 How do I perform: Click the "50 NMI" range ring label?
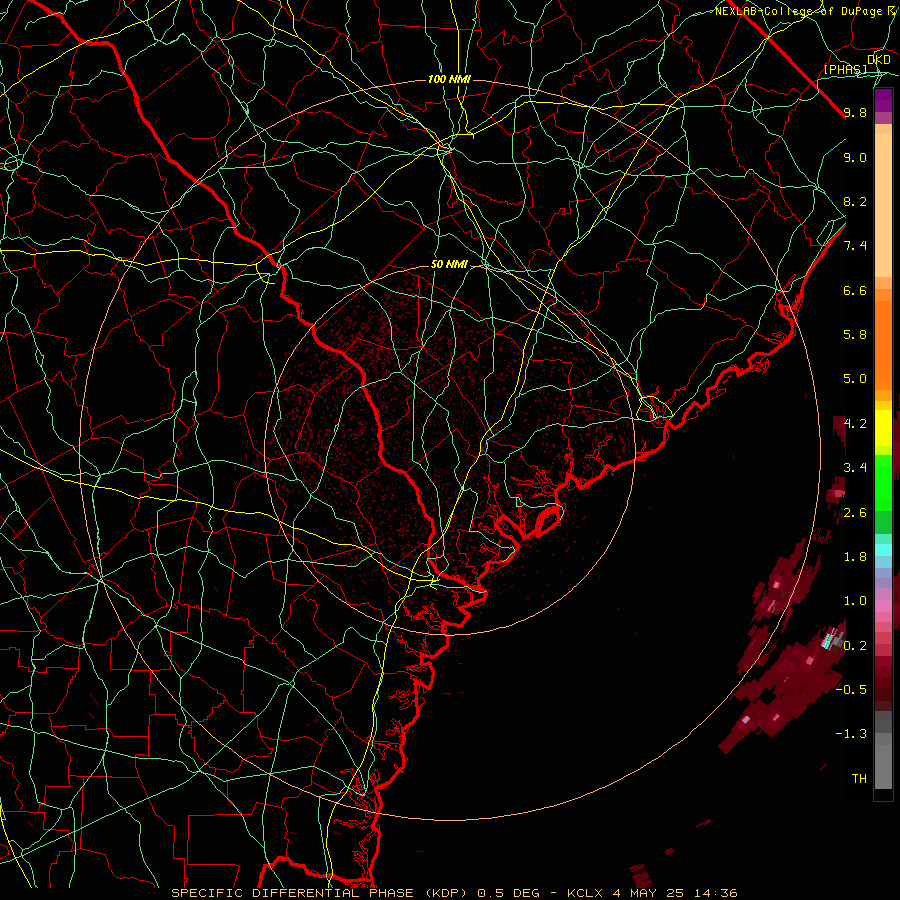tap(449, 265)
